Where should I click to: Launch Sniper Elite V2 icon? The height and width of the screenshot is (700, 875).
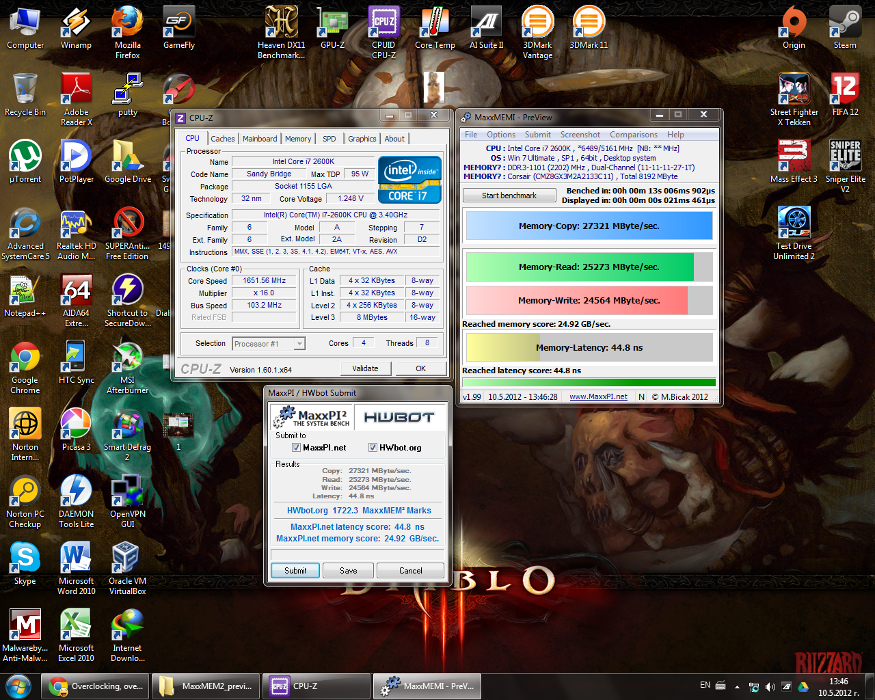[x=845, y=166]
